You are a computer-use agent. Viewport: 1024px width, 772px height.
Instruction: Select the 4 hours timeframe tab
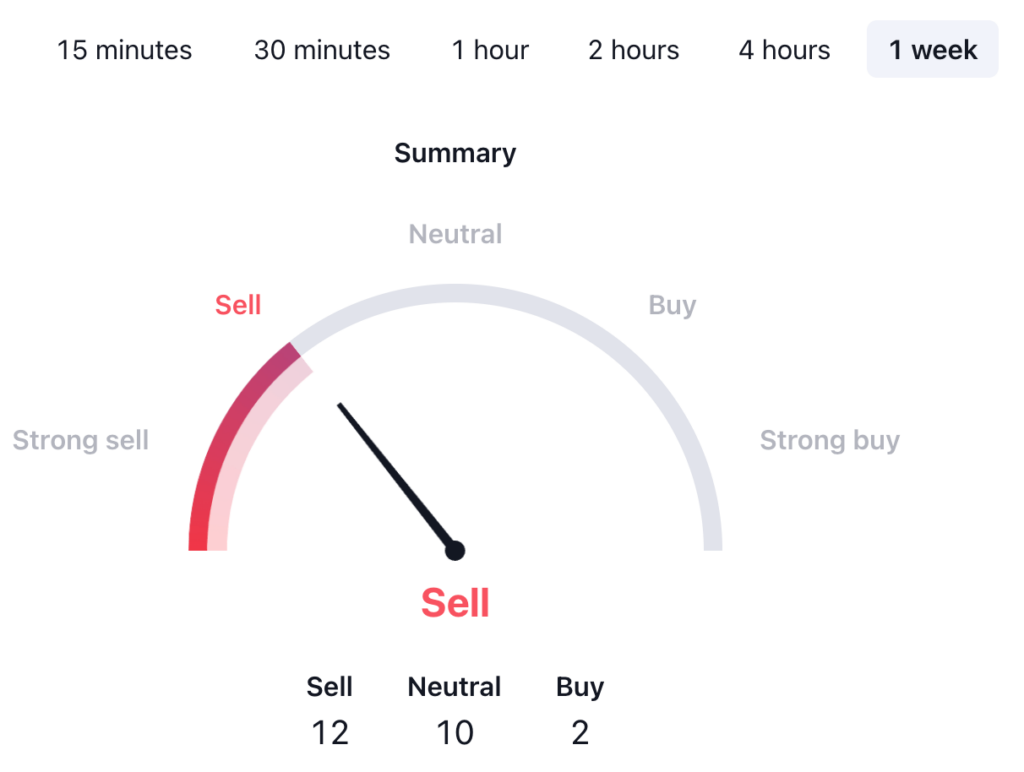tap(784, 50)
